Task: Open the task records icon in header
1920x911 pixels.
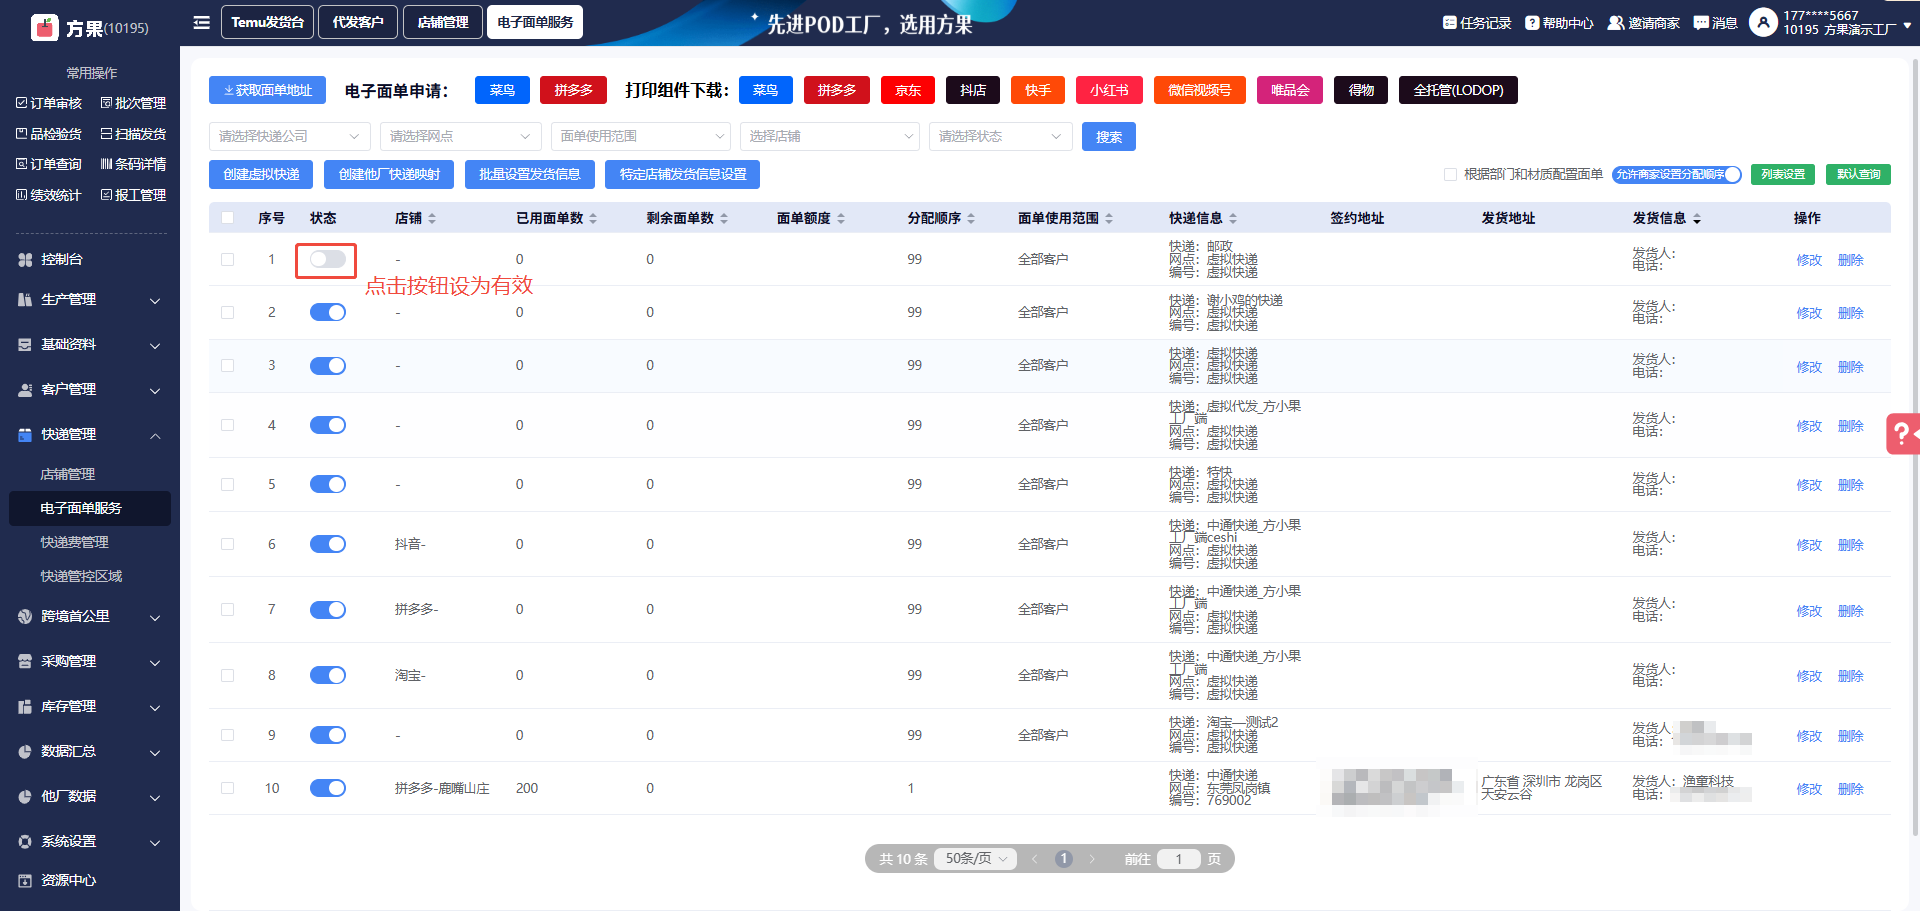Action: 1449,23
